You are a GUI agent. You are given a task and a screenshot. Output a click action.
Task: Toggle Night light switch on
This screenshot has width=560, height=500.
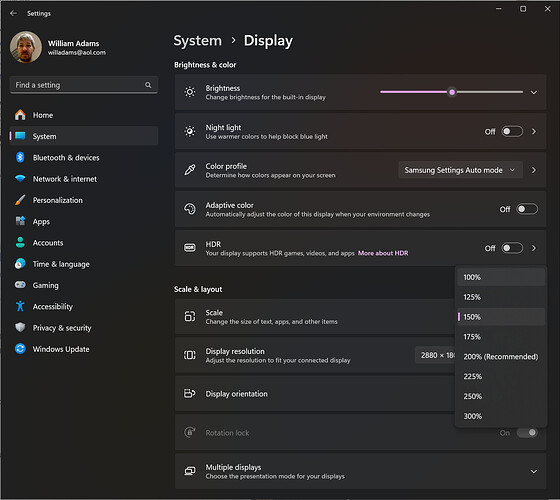[x=512, y=131]
